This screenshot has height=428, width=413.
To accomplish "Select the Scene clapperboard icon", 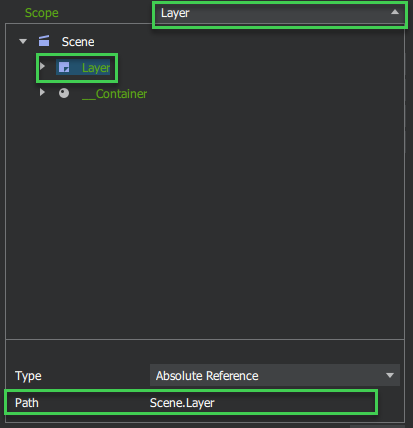I will click(x=44, y=41).
